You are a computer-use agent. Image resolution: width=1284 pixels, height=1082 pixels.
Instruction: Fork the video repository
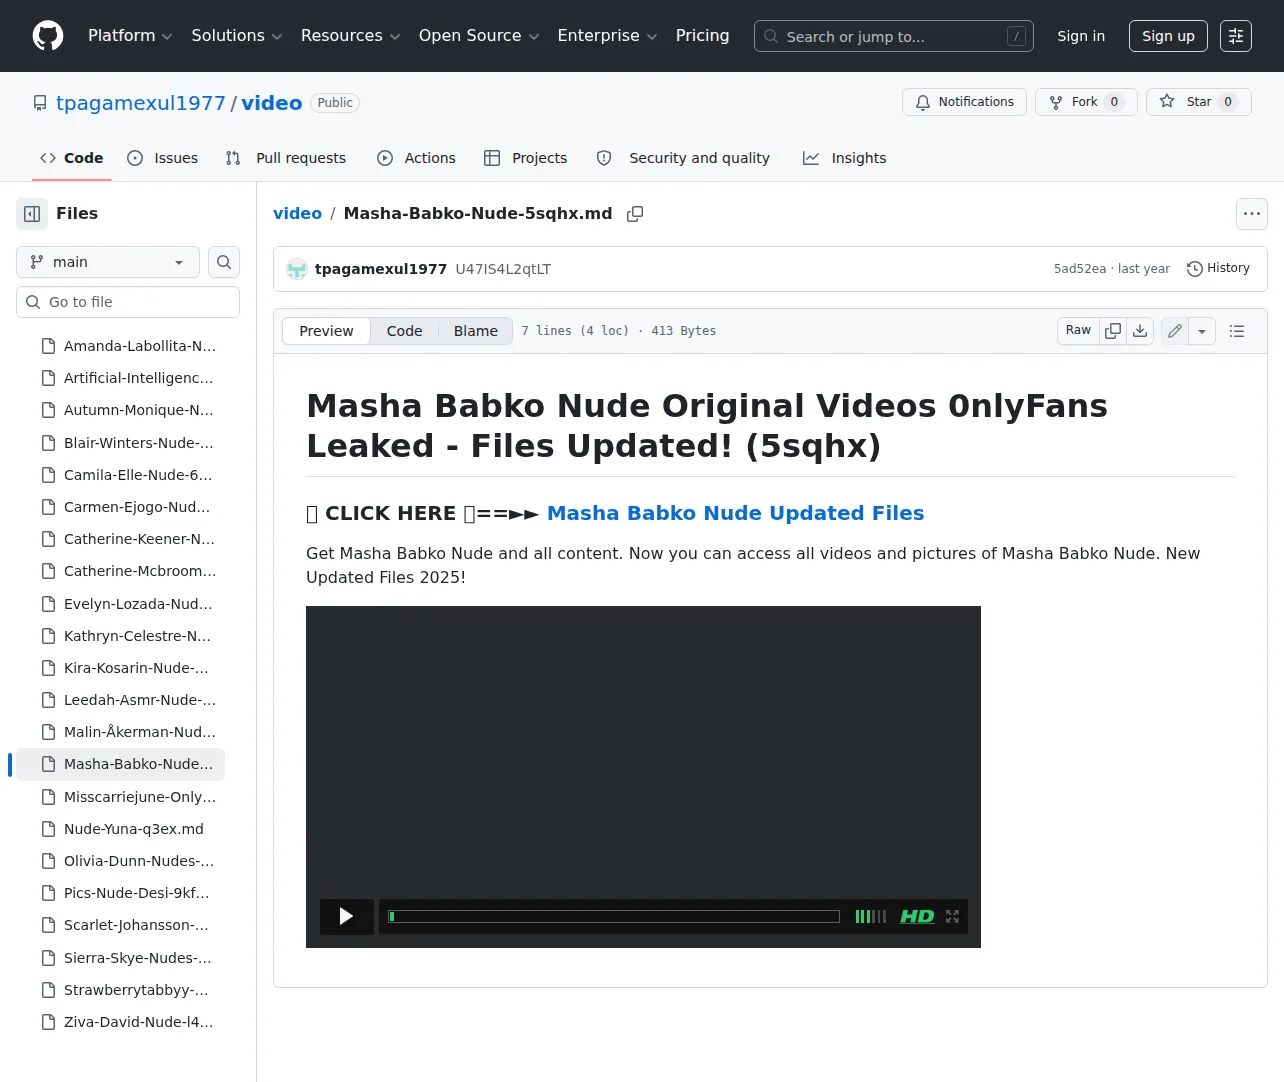pyautogui.click(x=1086, y=102)
